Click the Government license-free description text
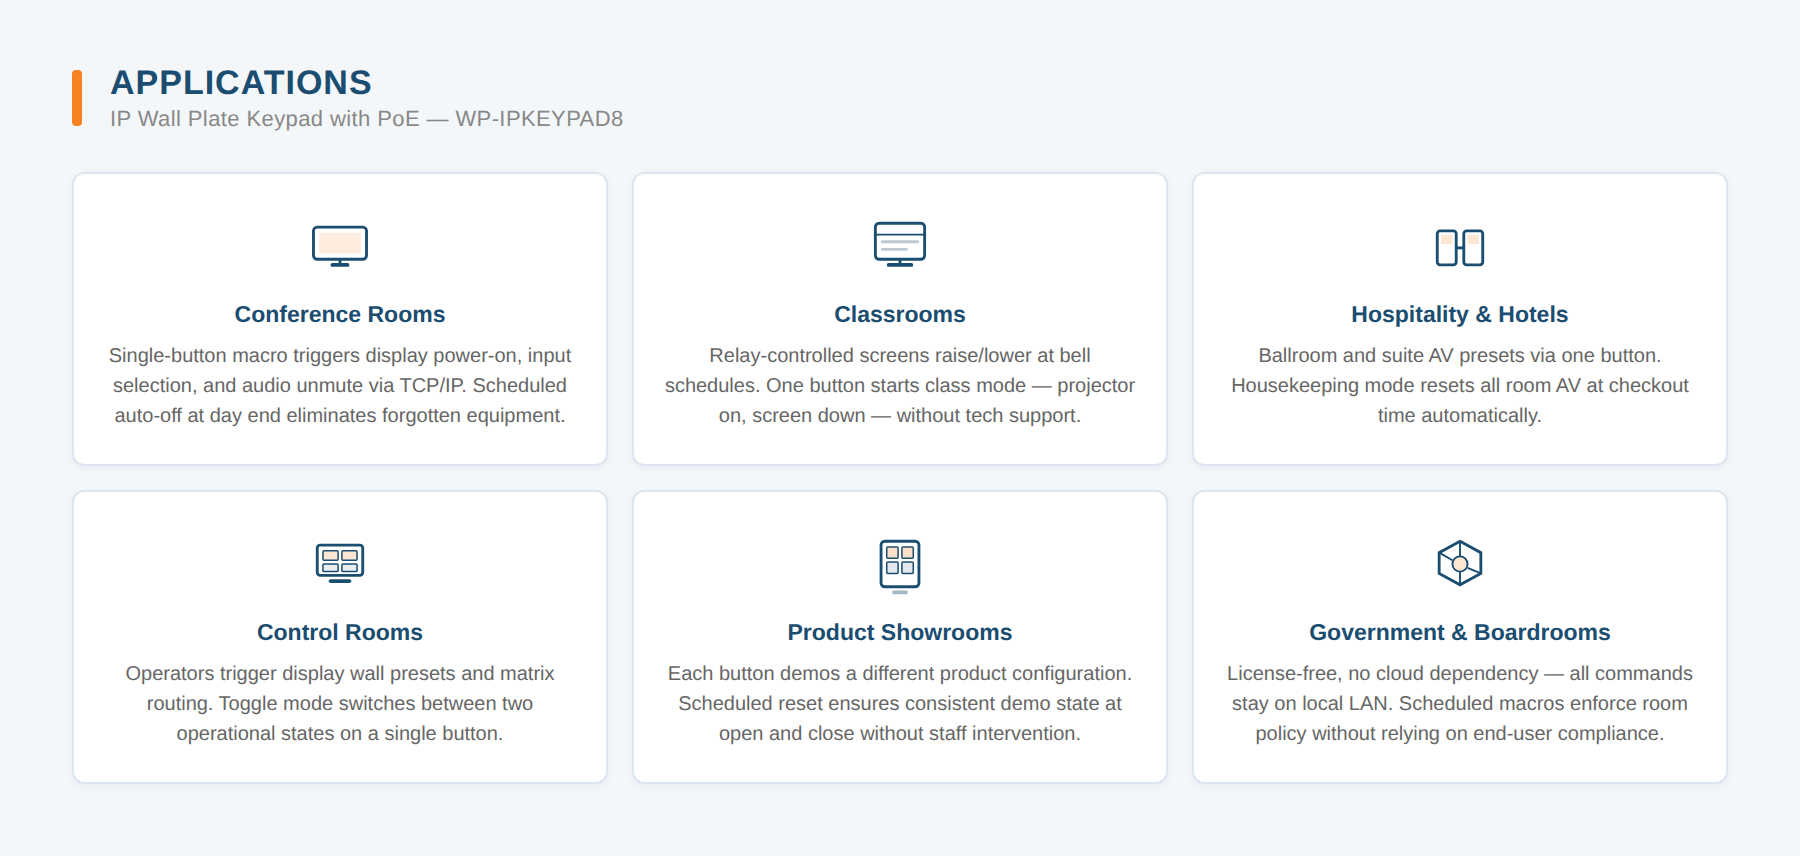 click(x=1460, y=703)
